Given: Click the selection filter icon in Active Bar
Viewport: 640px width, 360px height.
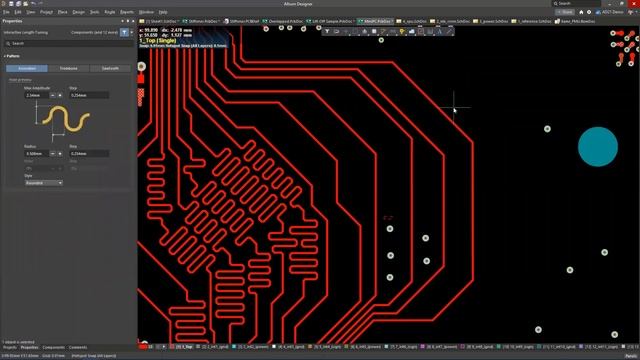Looking at the screenshot, I should click(x=327, y=31).
